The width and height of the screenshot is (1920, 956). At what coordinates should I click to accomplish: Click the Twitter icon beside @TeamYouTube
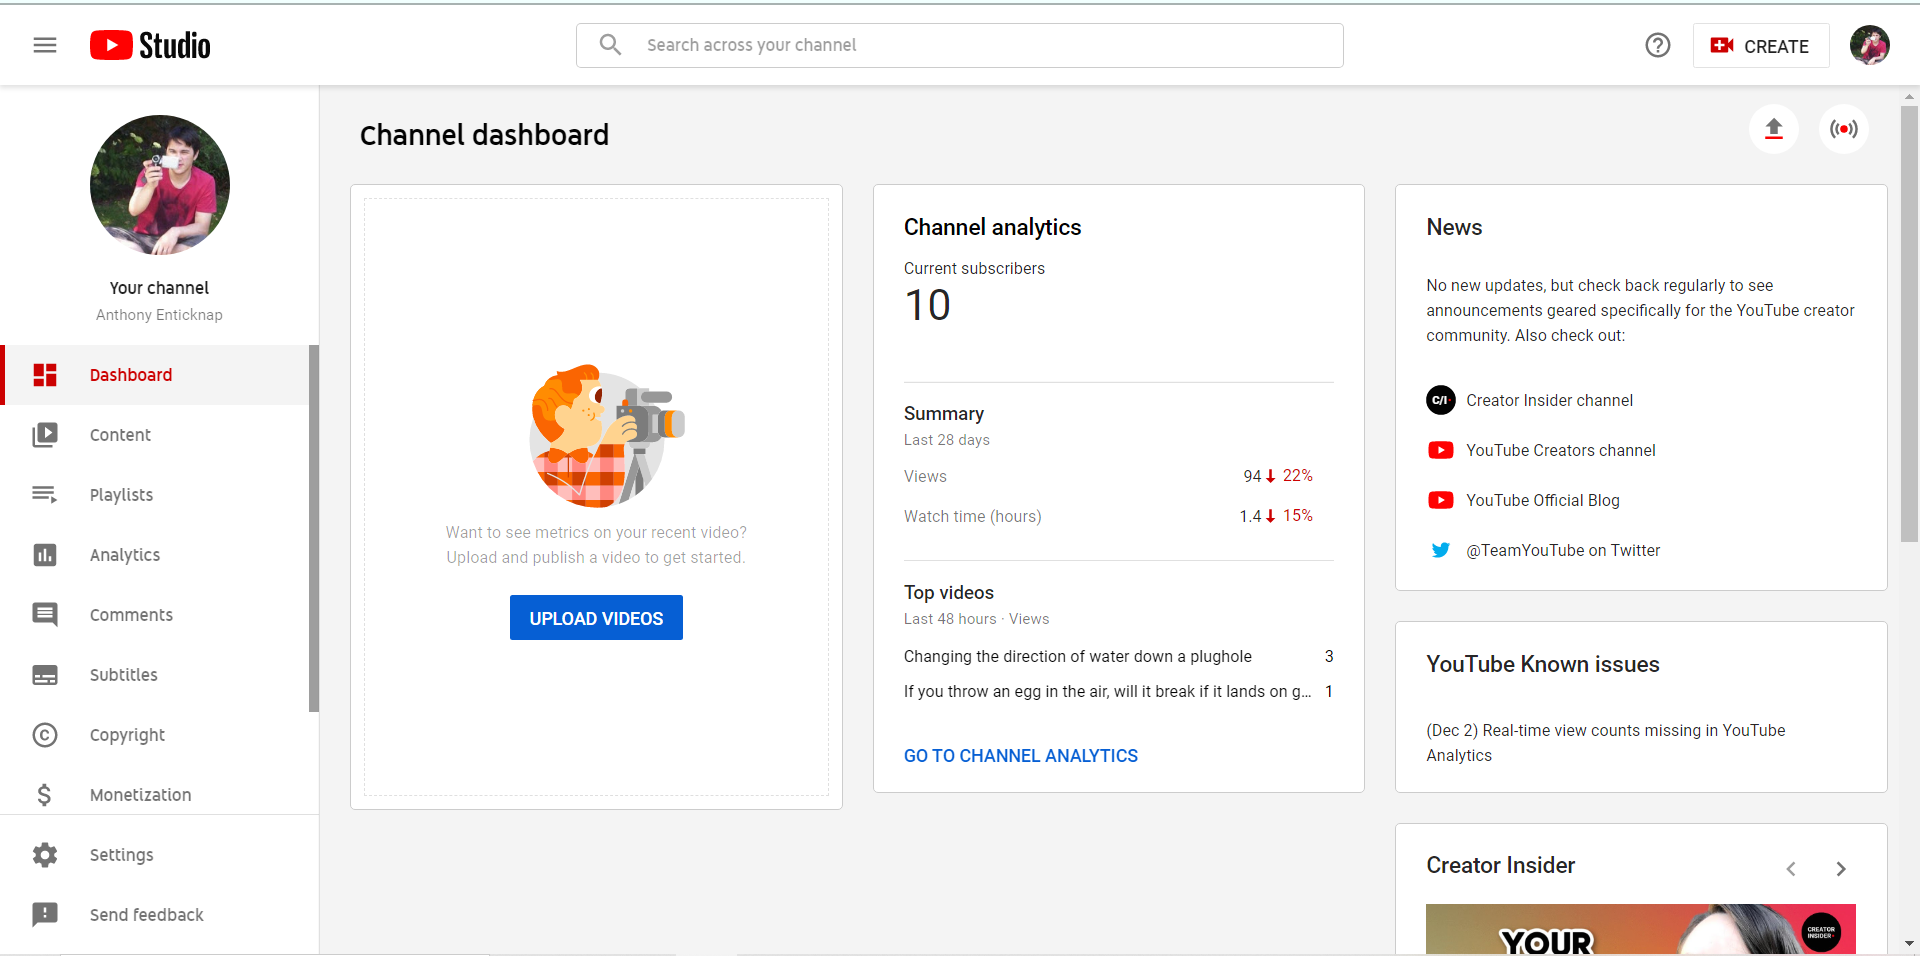[1440, 550]
